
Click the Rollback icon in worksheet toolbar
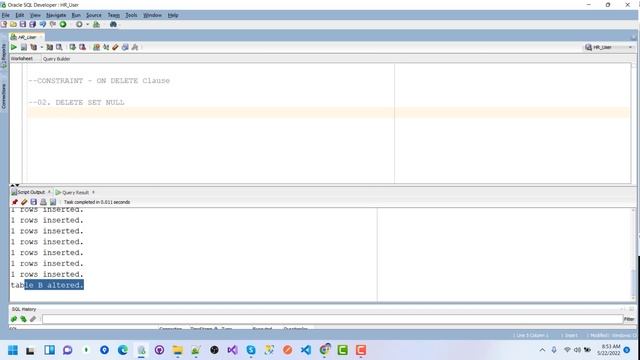click(82, 47)
